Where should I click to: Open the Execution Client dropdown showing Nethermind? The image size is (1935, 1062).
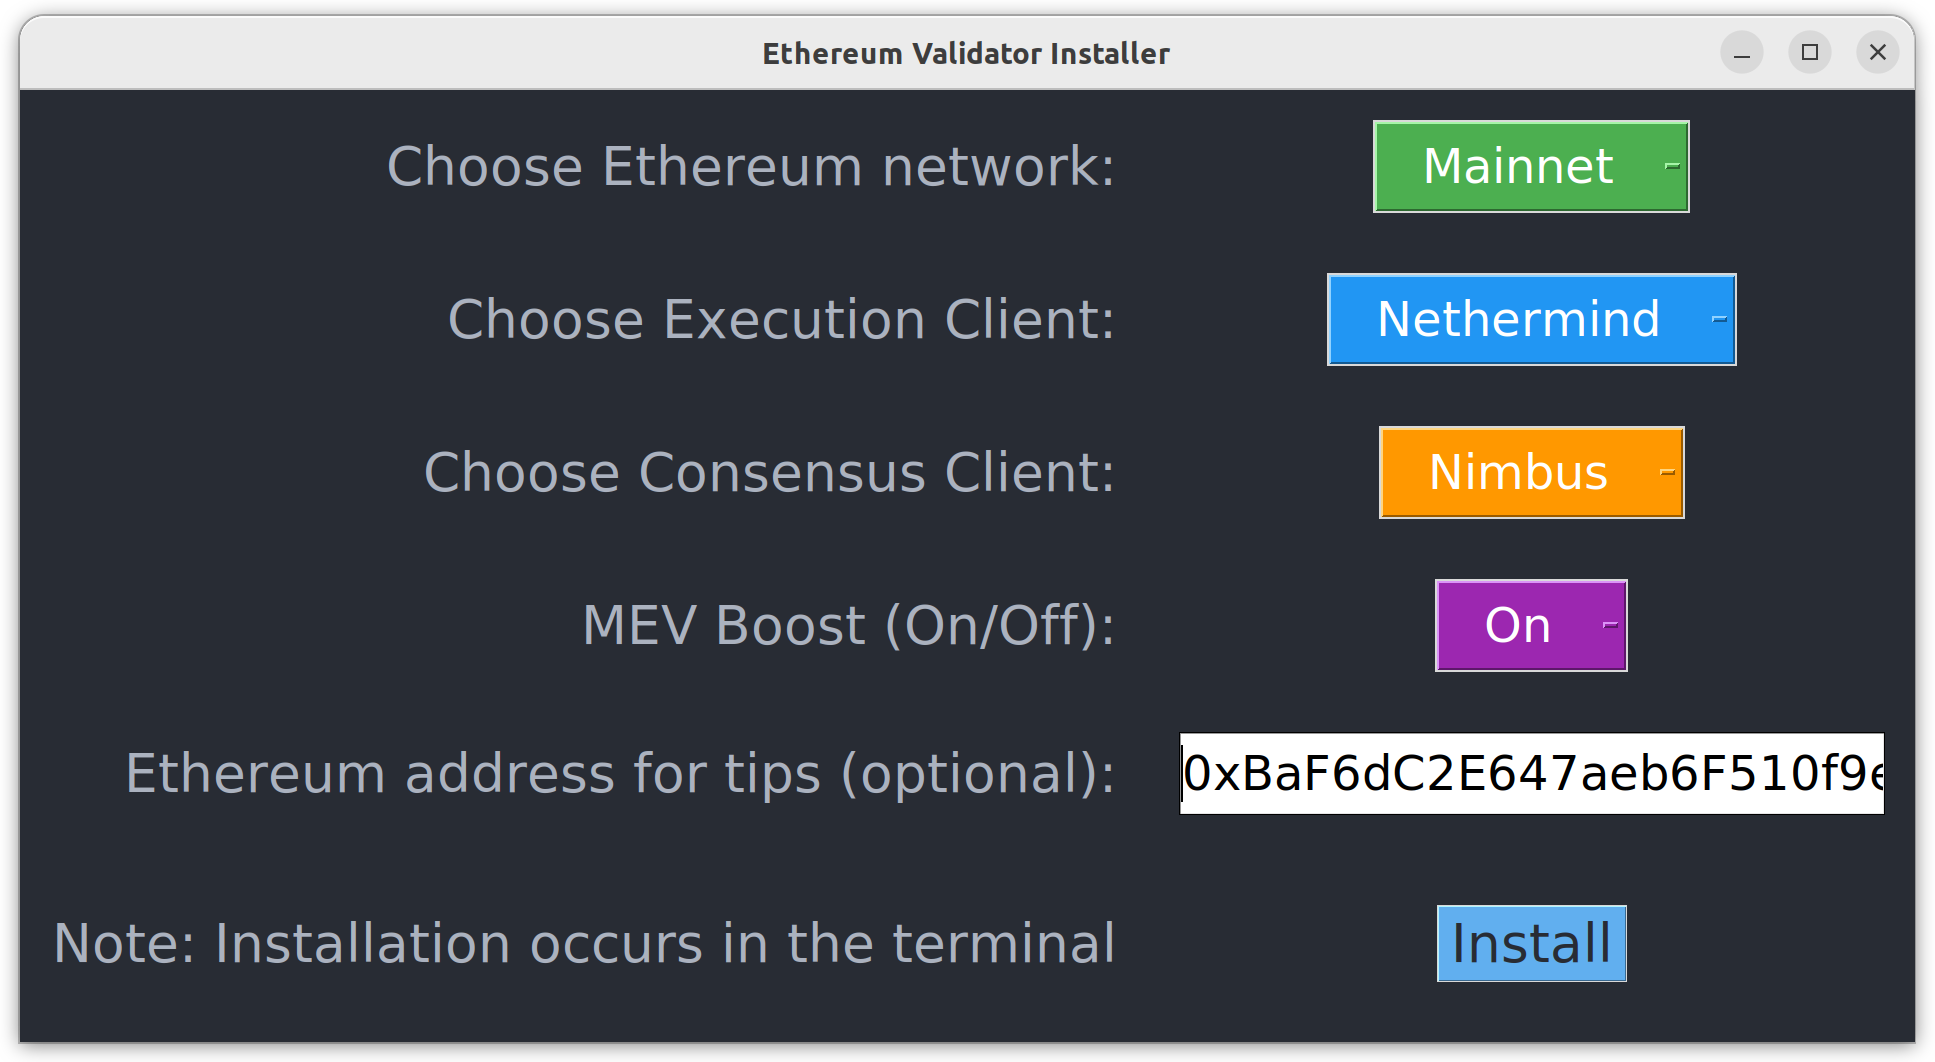coord(1529,320)
